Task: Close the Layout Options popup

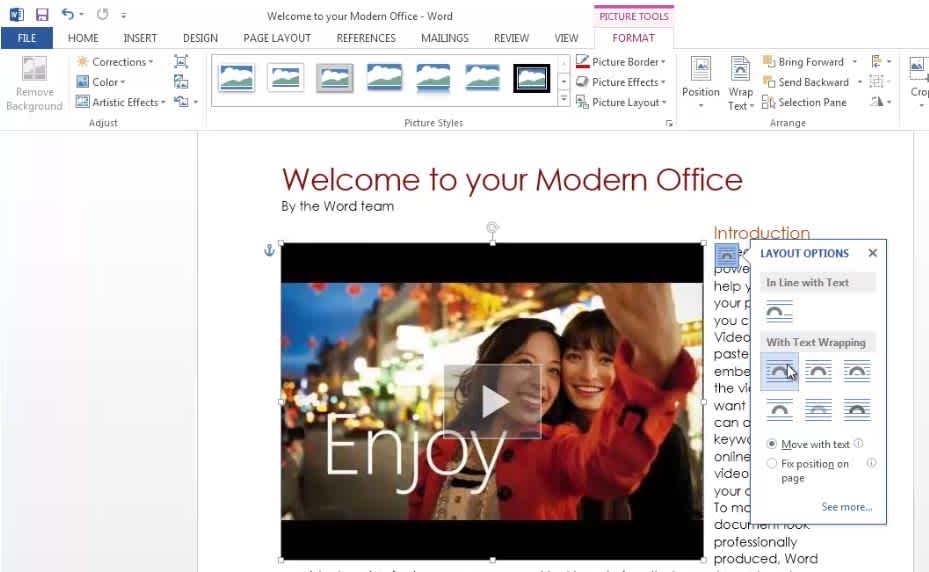Action: click(872, 253)
